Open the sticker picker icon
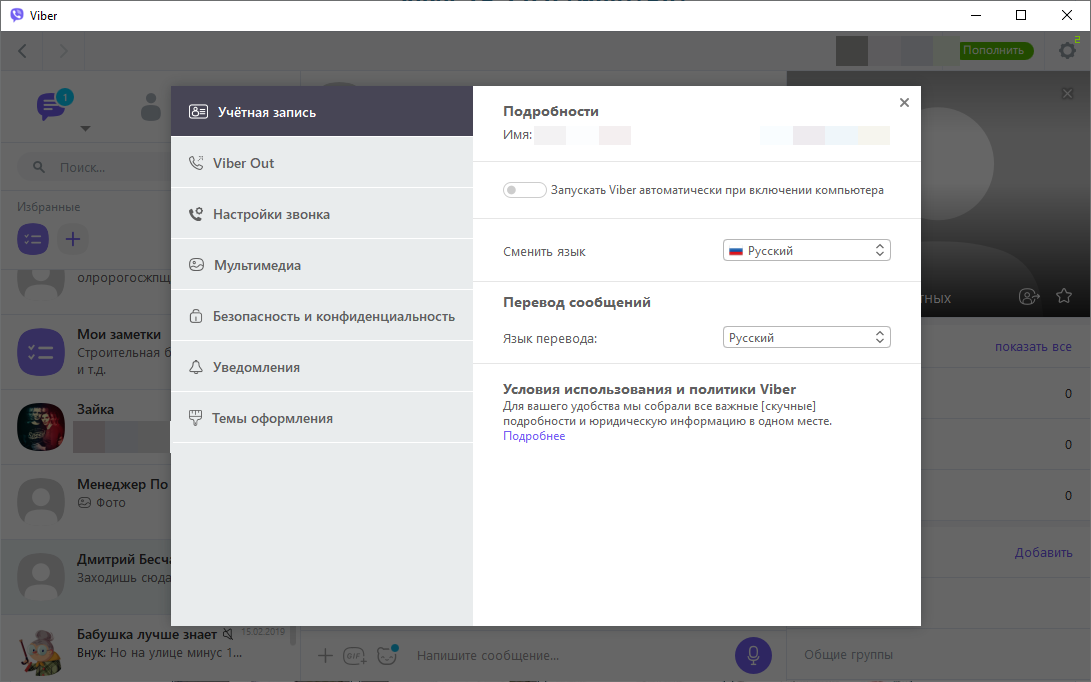The image size is (1091, 682). click(386, 656)
